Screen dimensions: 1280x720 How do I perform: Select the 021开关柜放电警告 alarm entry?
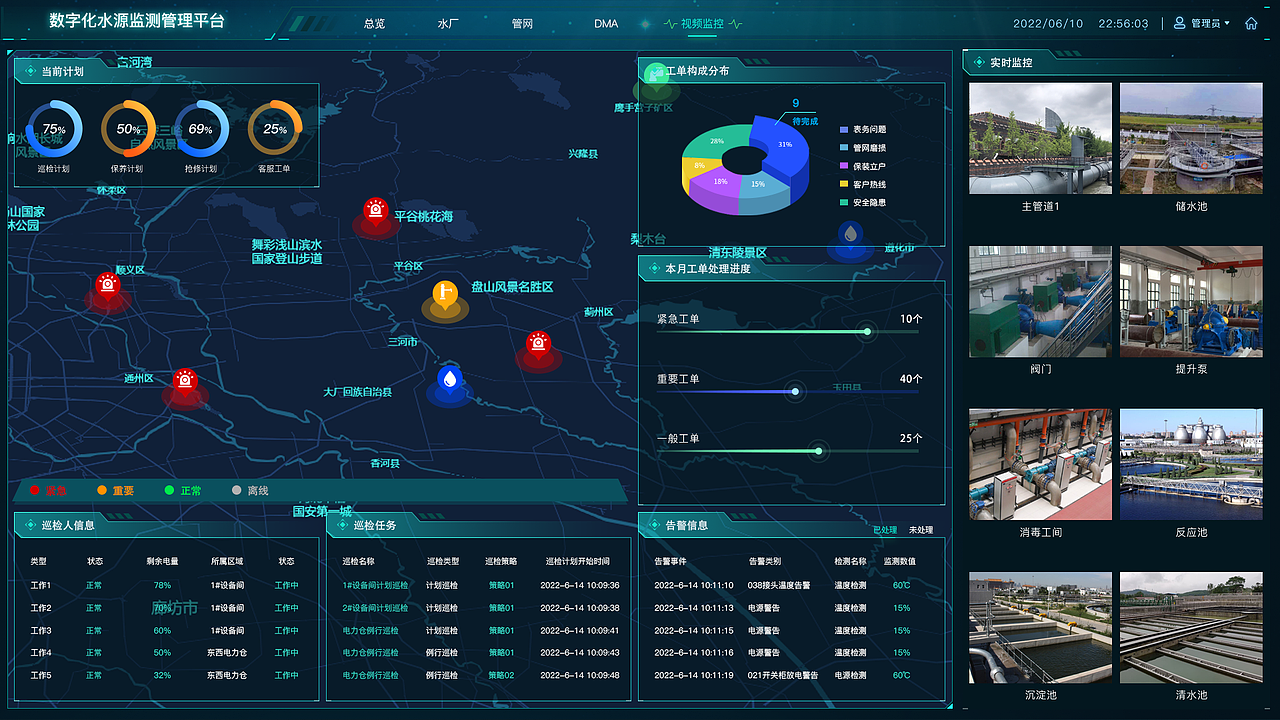tap(782, 675)
